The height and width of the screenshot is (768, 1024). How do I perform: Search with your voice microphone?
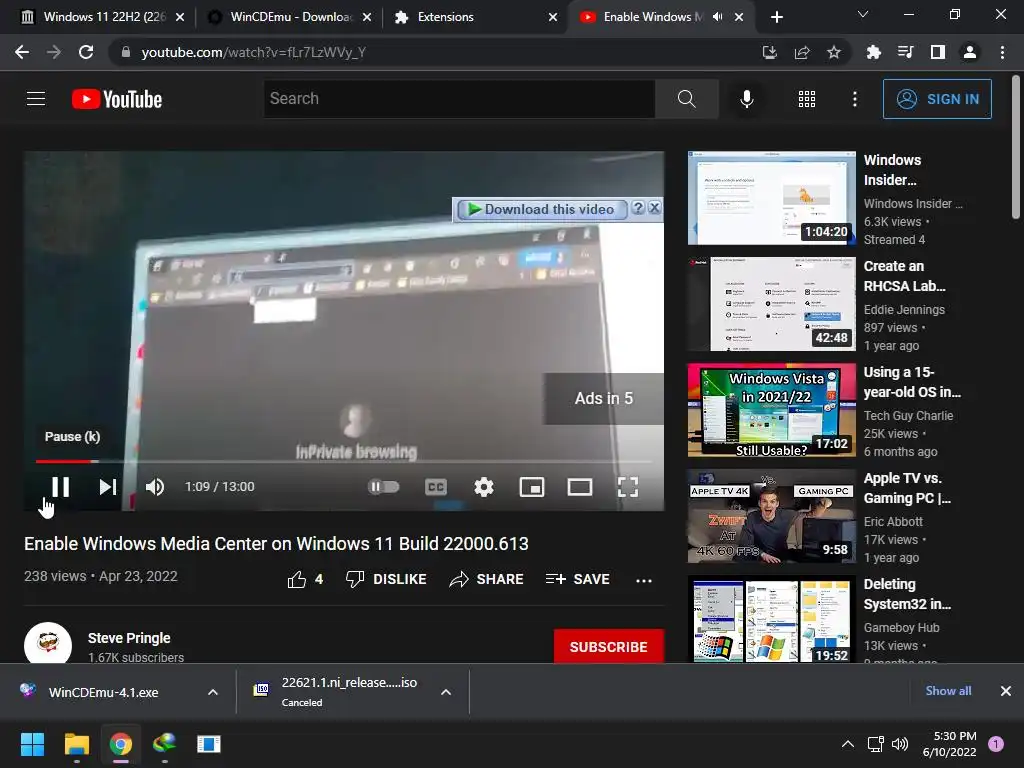746,99
